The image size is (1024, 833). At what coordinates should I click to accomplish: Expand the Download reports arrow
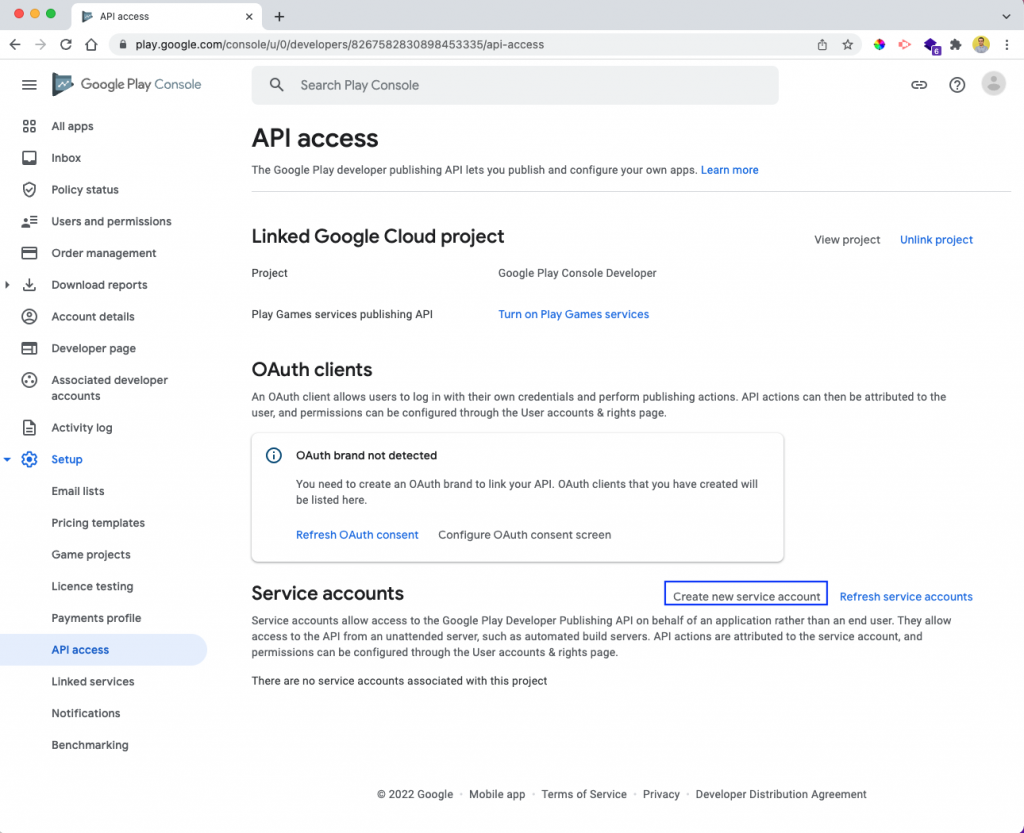pos(7,285)
